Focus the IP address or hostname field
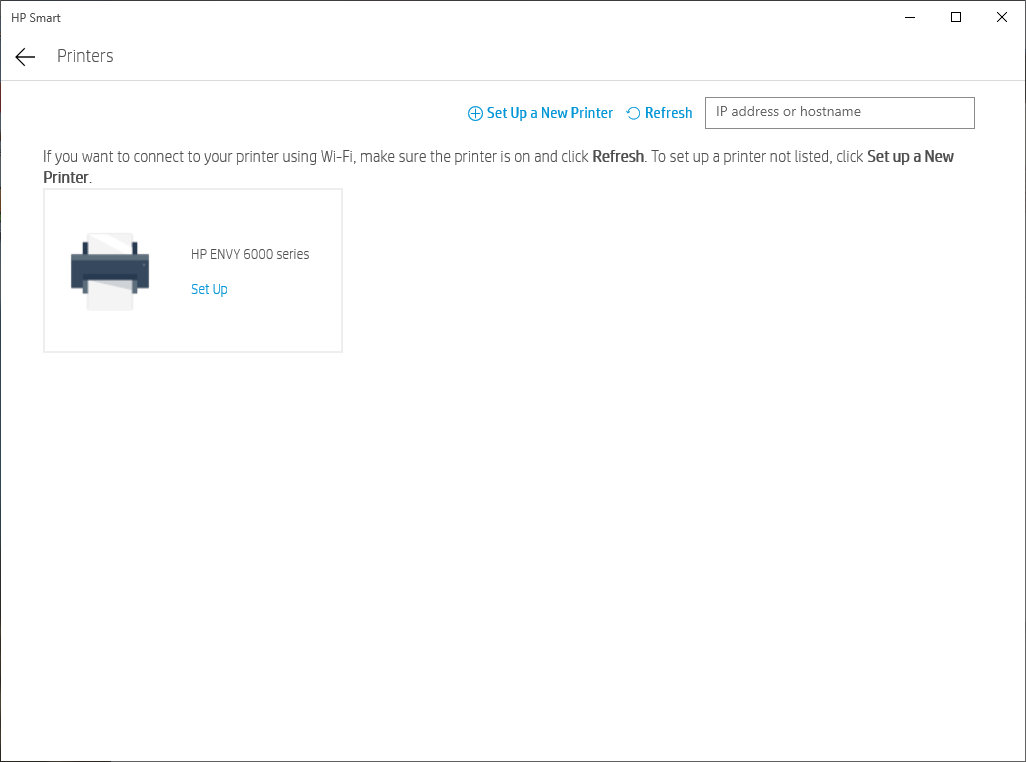The height and width of the screenshot is (762, 1026). click(840, 113)
